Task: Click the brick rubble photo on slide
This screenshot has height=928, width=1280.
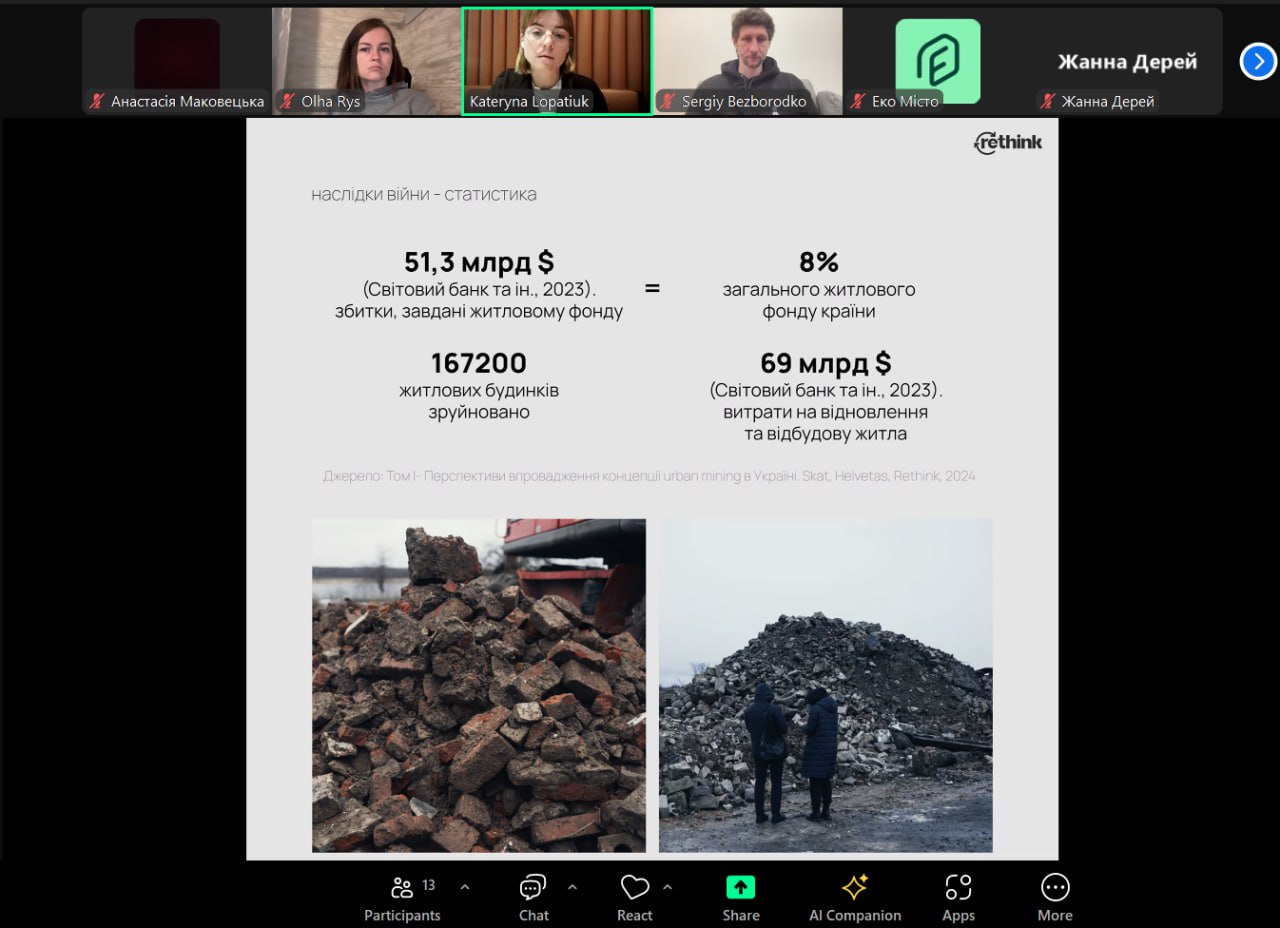Action: point(479,685)
